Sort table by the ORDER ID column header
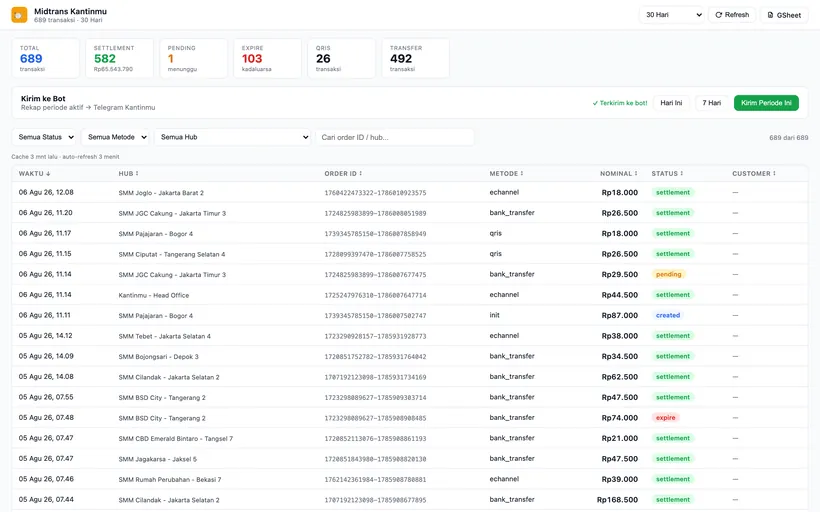Image resolution: width=820 pixels, height=512 pixels. (343, 174)
